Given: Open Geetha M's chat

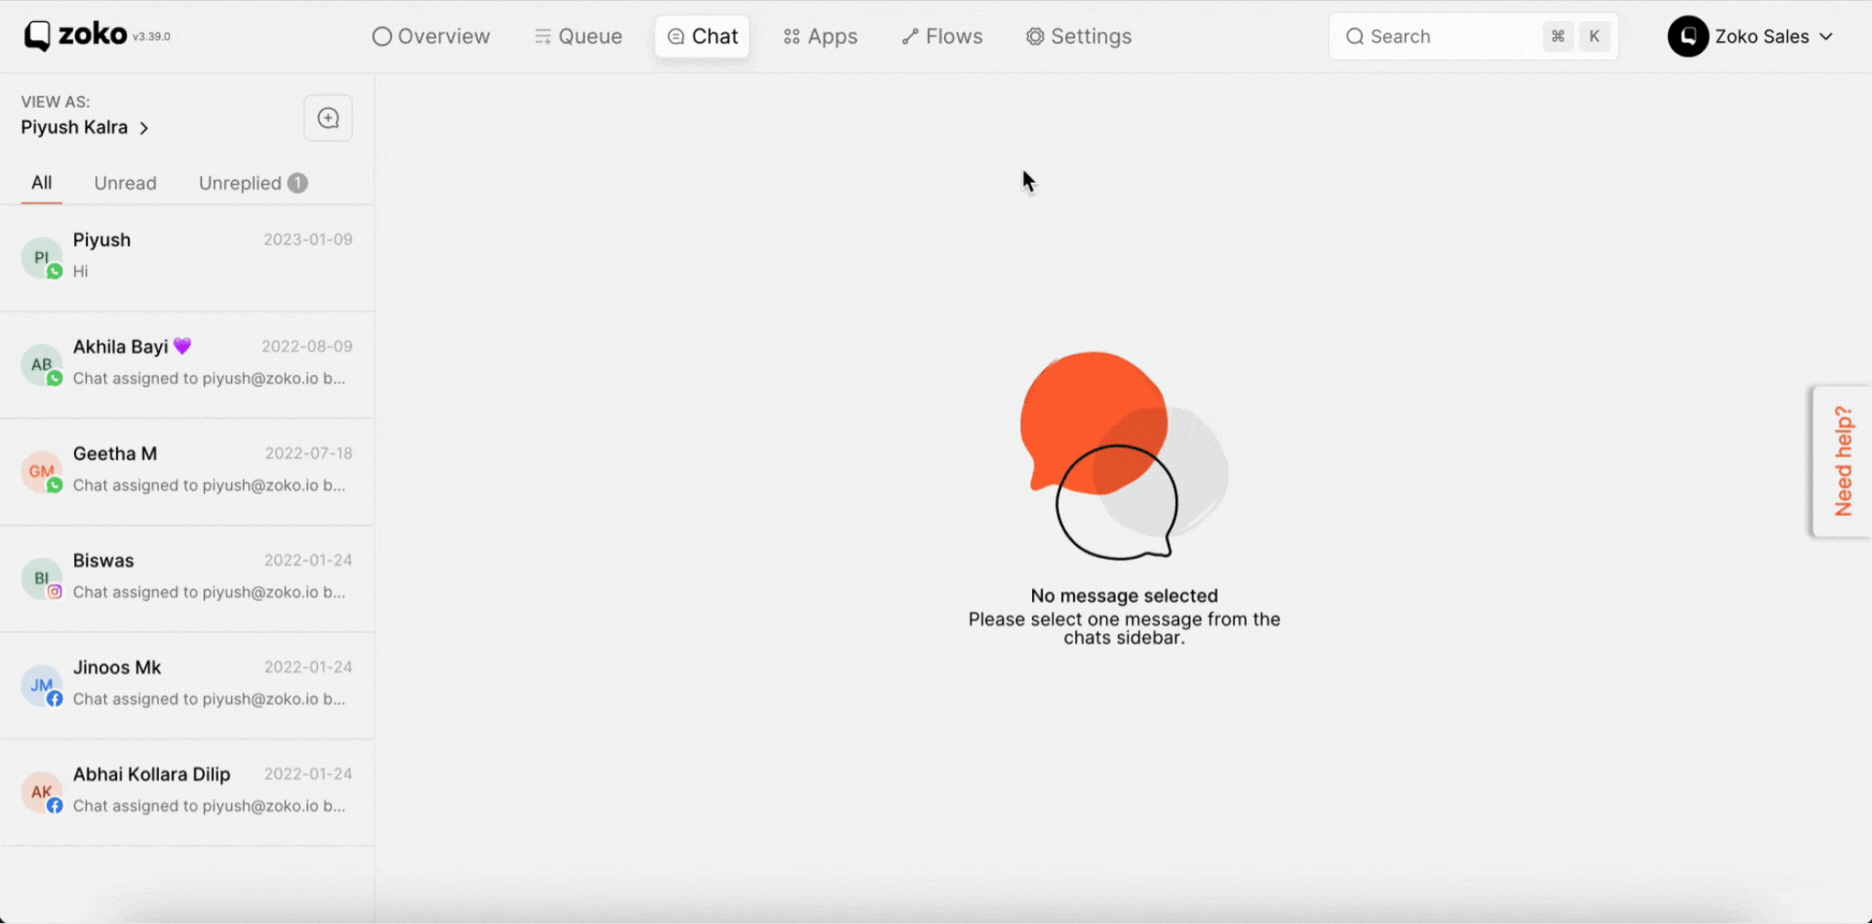Looking at the screenshot, I should point(187,471).
